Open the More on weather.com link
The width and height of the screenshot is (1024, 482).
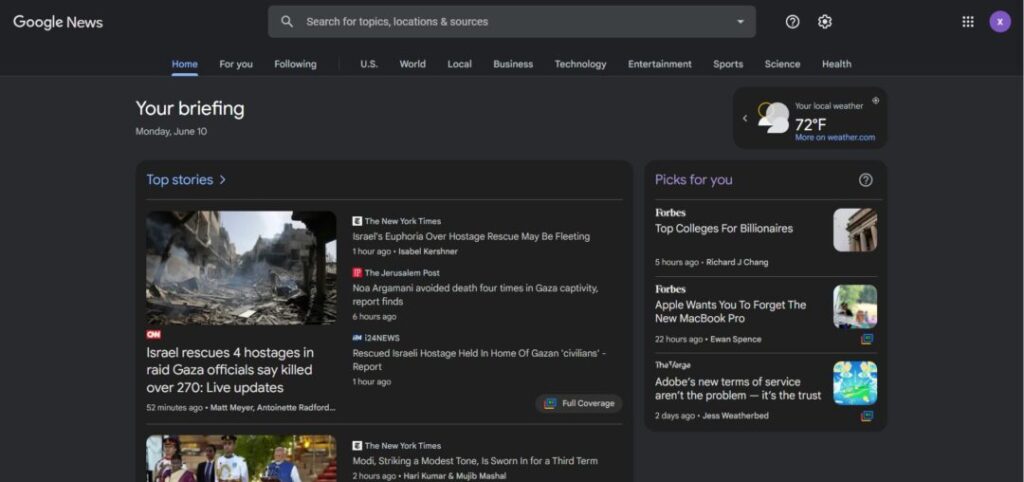(x=835, y=137)
